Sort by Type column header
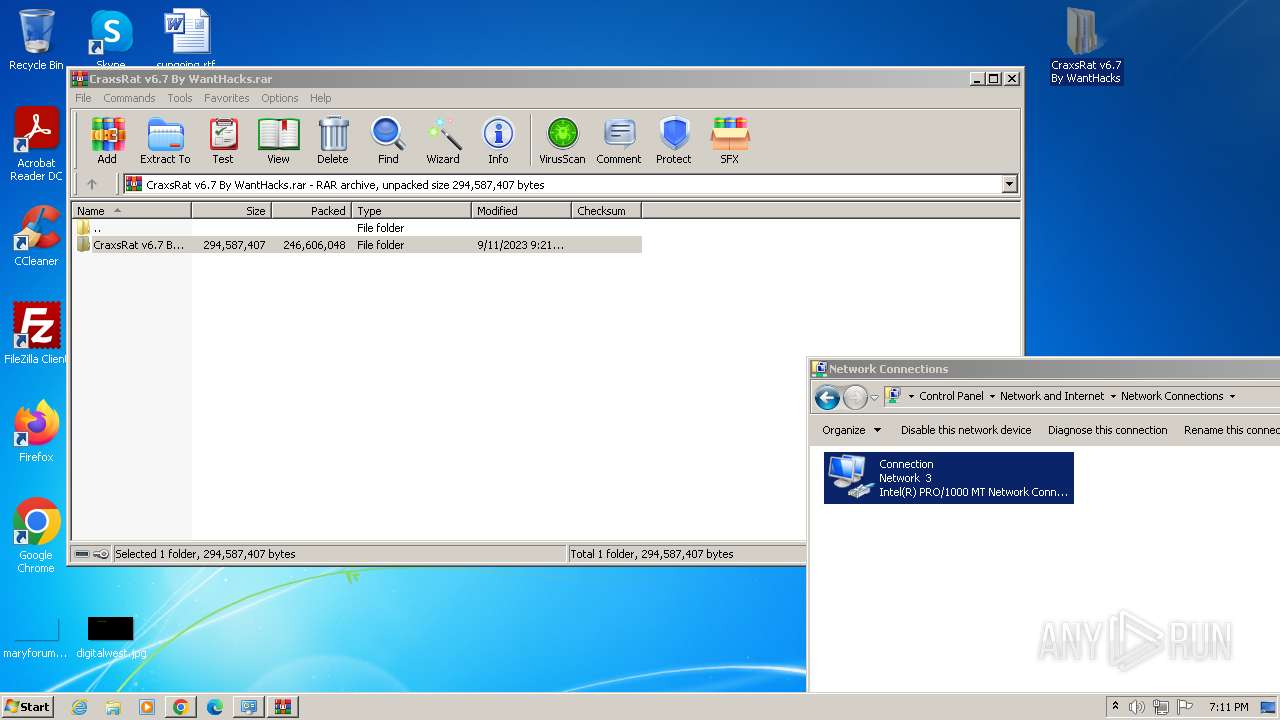Viewport: 1280px width, 720px height. click(411, 211)
